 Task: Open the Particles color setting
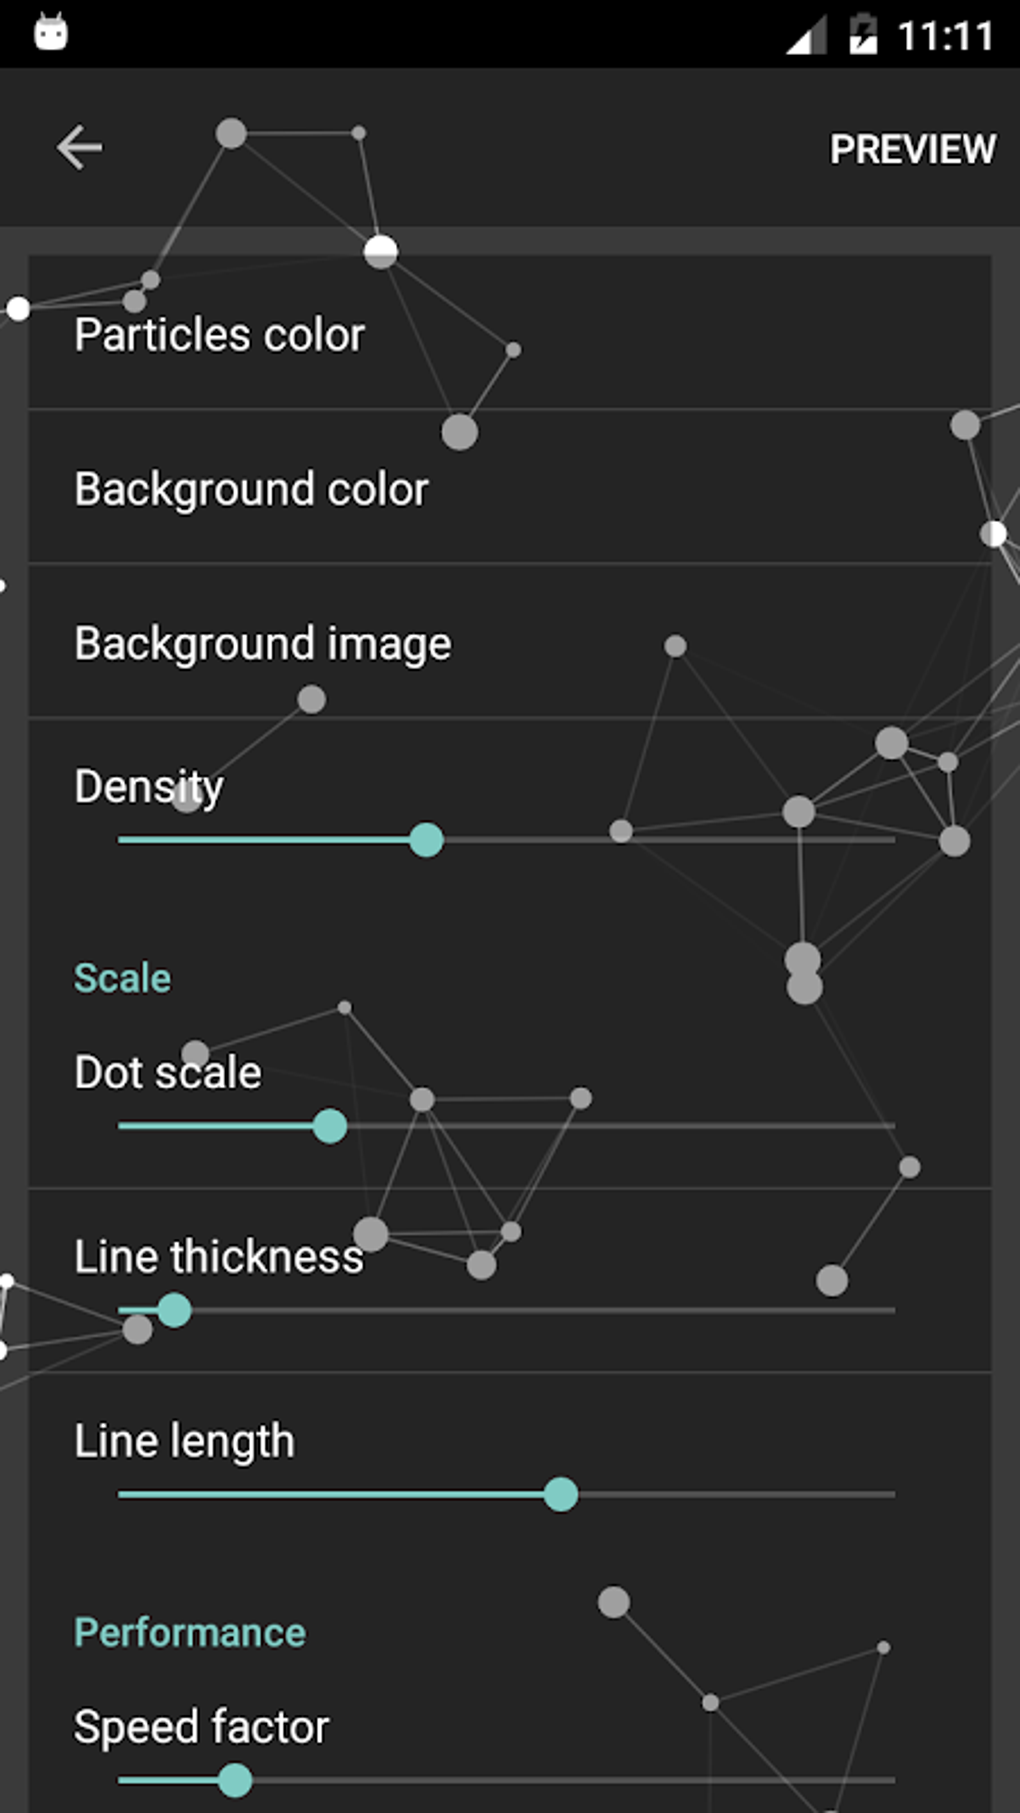coord(219,335)
